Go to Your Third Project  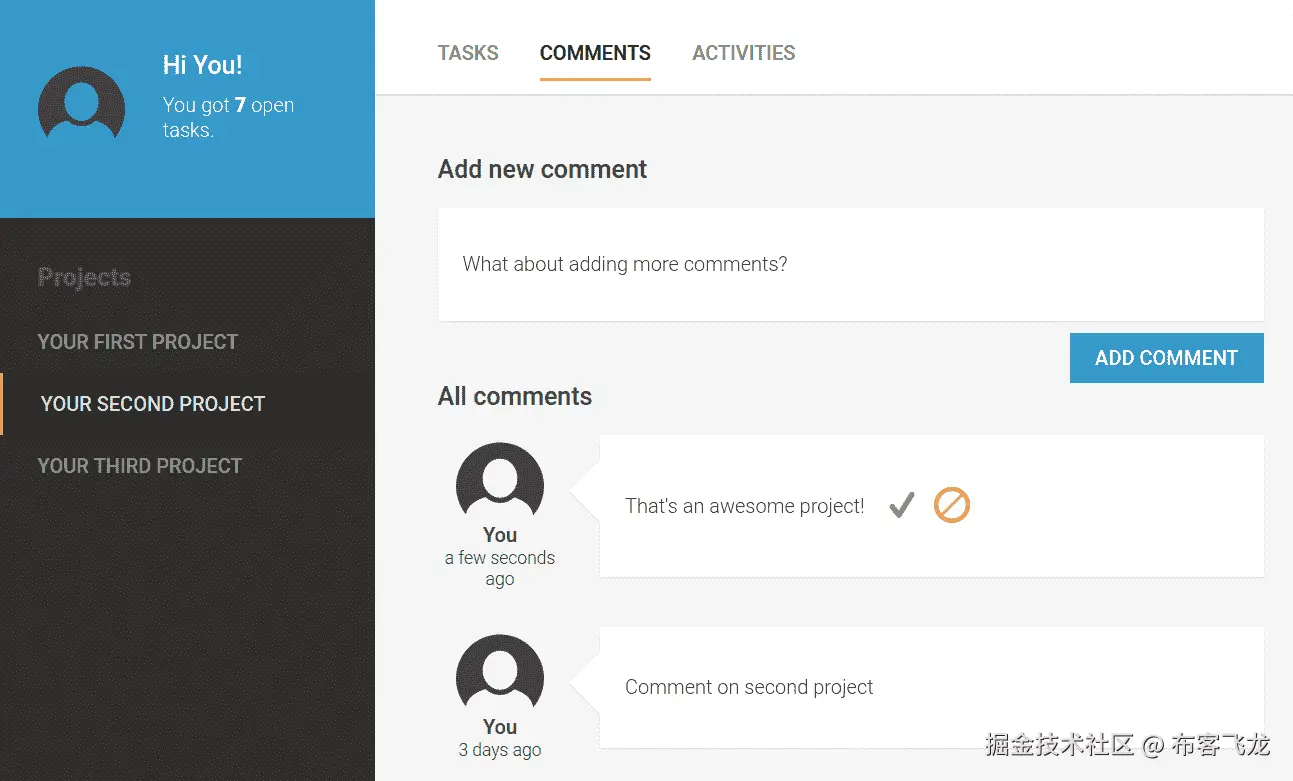tap(140, 466)
